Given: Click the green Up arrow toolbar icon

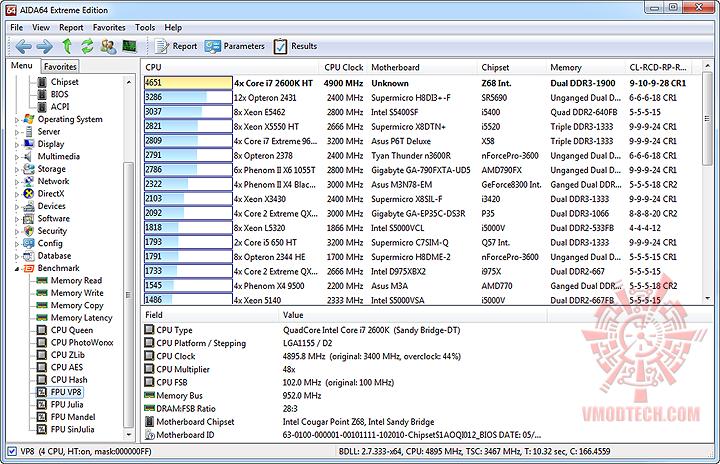Looking at the screenshot, I should (x=67, y=46).
